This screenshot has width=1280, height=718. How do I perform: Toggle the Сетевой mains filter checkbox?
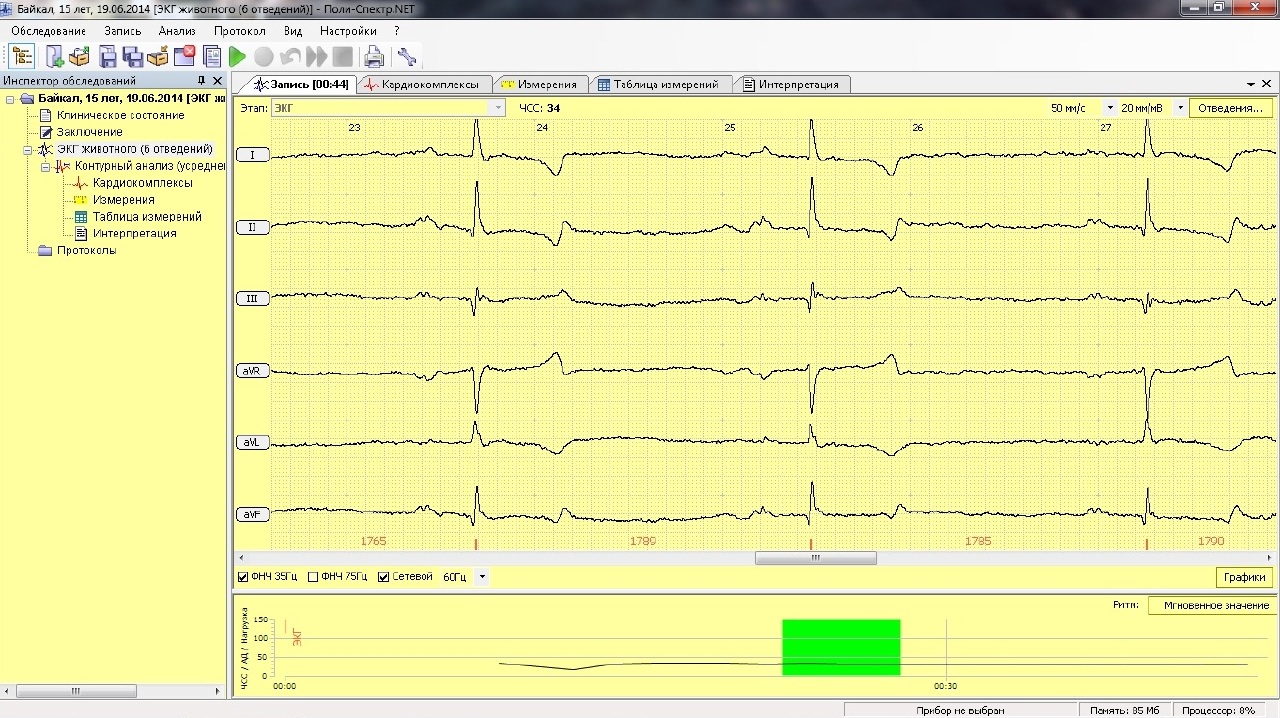(383, 577)
